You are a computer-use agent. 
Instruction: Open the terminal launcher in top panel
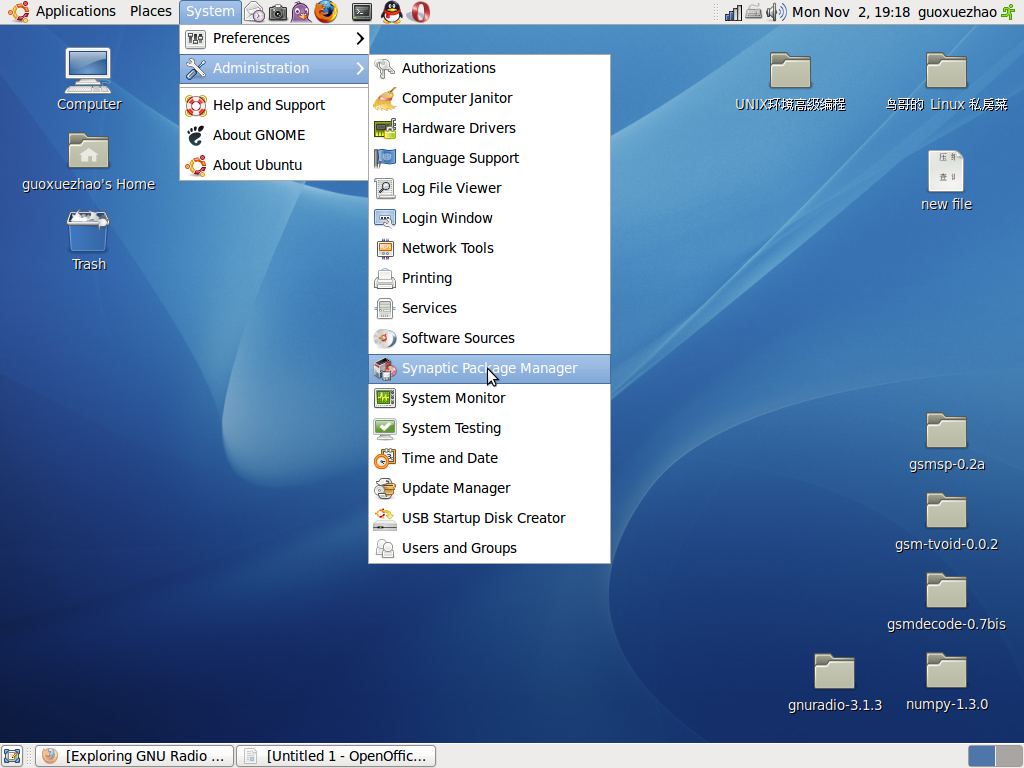coord(362,12)
